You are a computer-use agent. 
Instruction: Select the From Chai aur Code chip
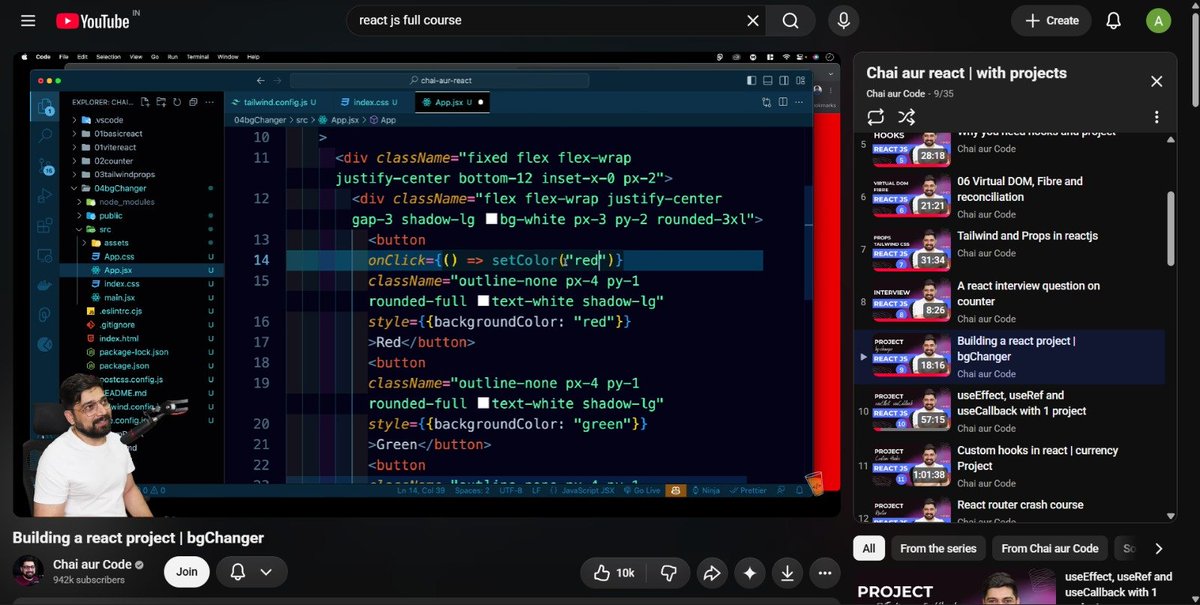click(x=1050, y=548)
